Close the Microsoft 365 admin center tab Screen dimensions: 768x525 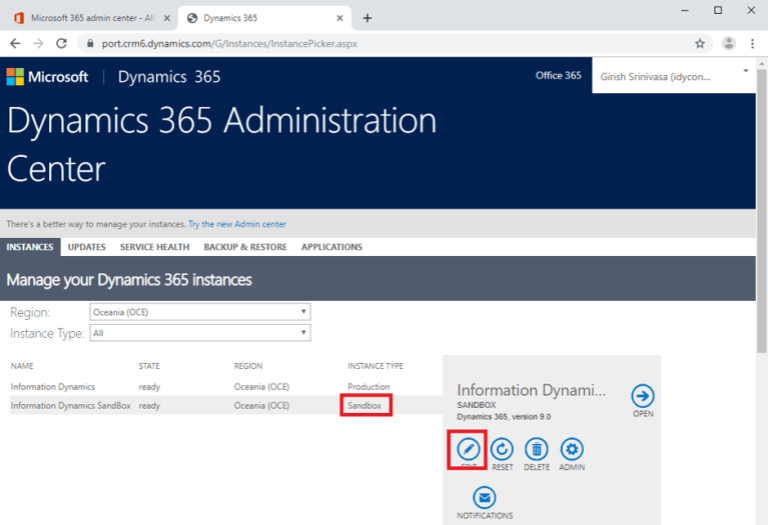coord(167,18)
